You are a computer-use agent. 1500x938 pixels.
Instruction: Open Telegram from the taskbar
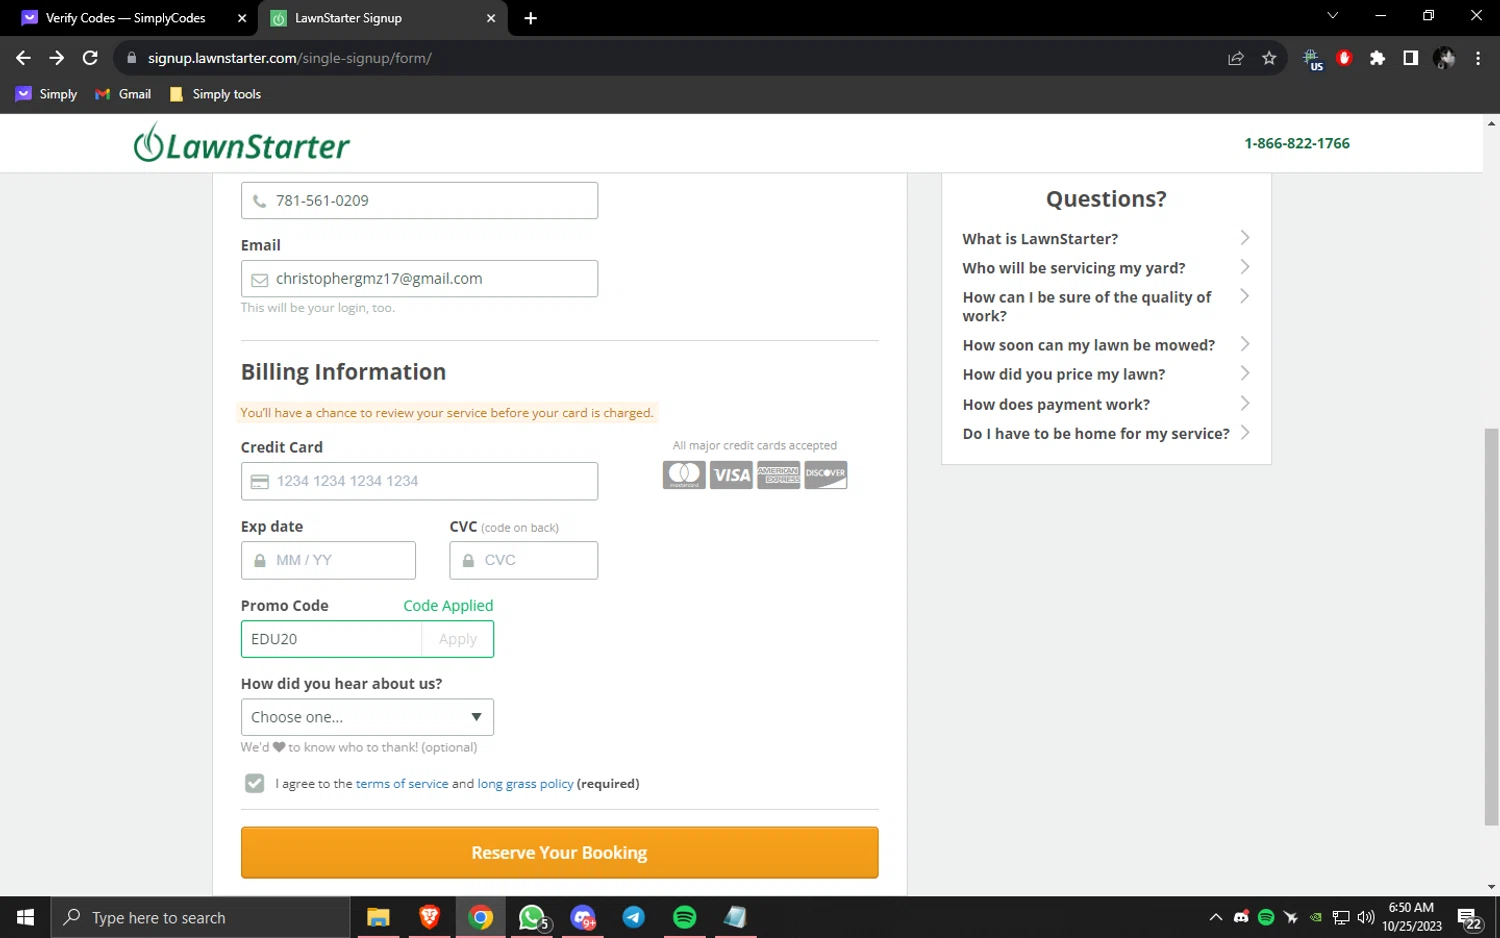click(x=634, y=917)
